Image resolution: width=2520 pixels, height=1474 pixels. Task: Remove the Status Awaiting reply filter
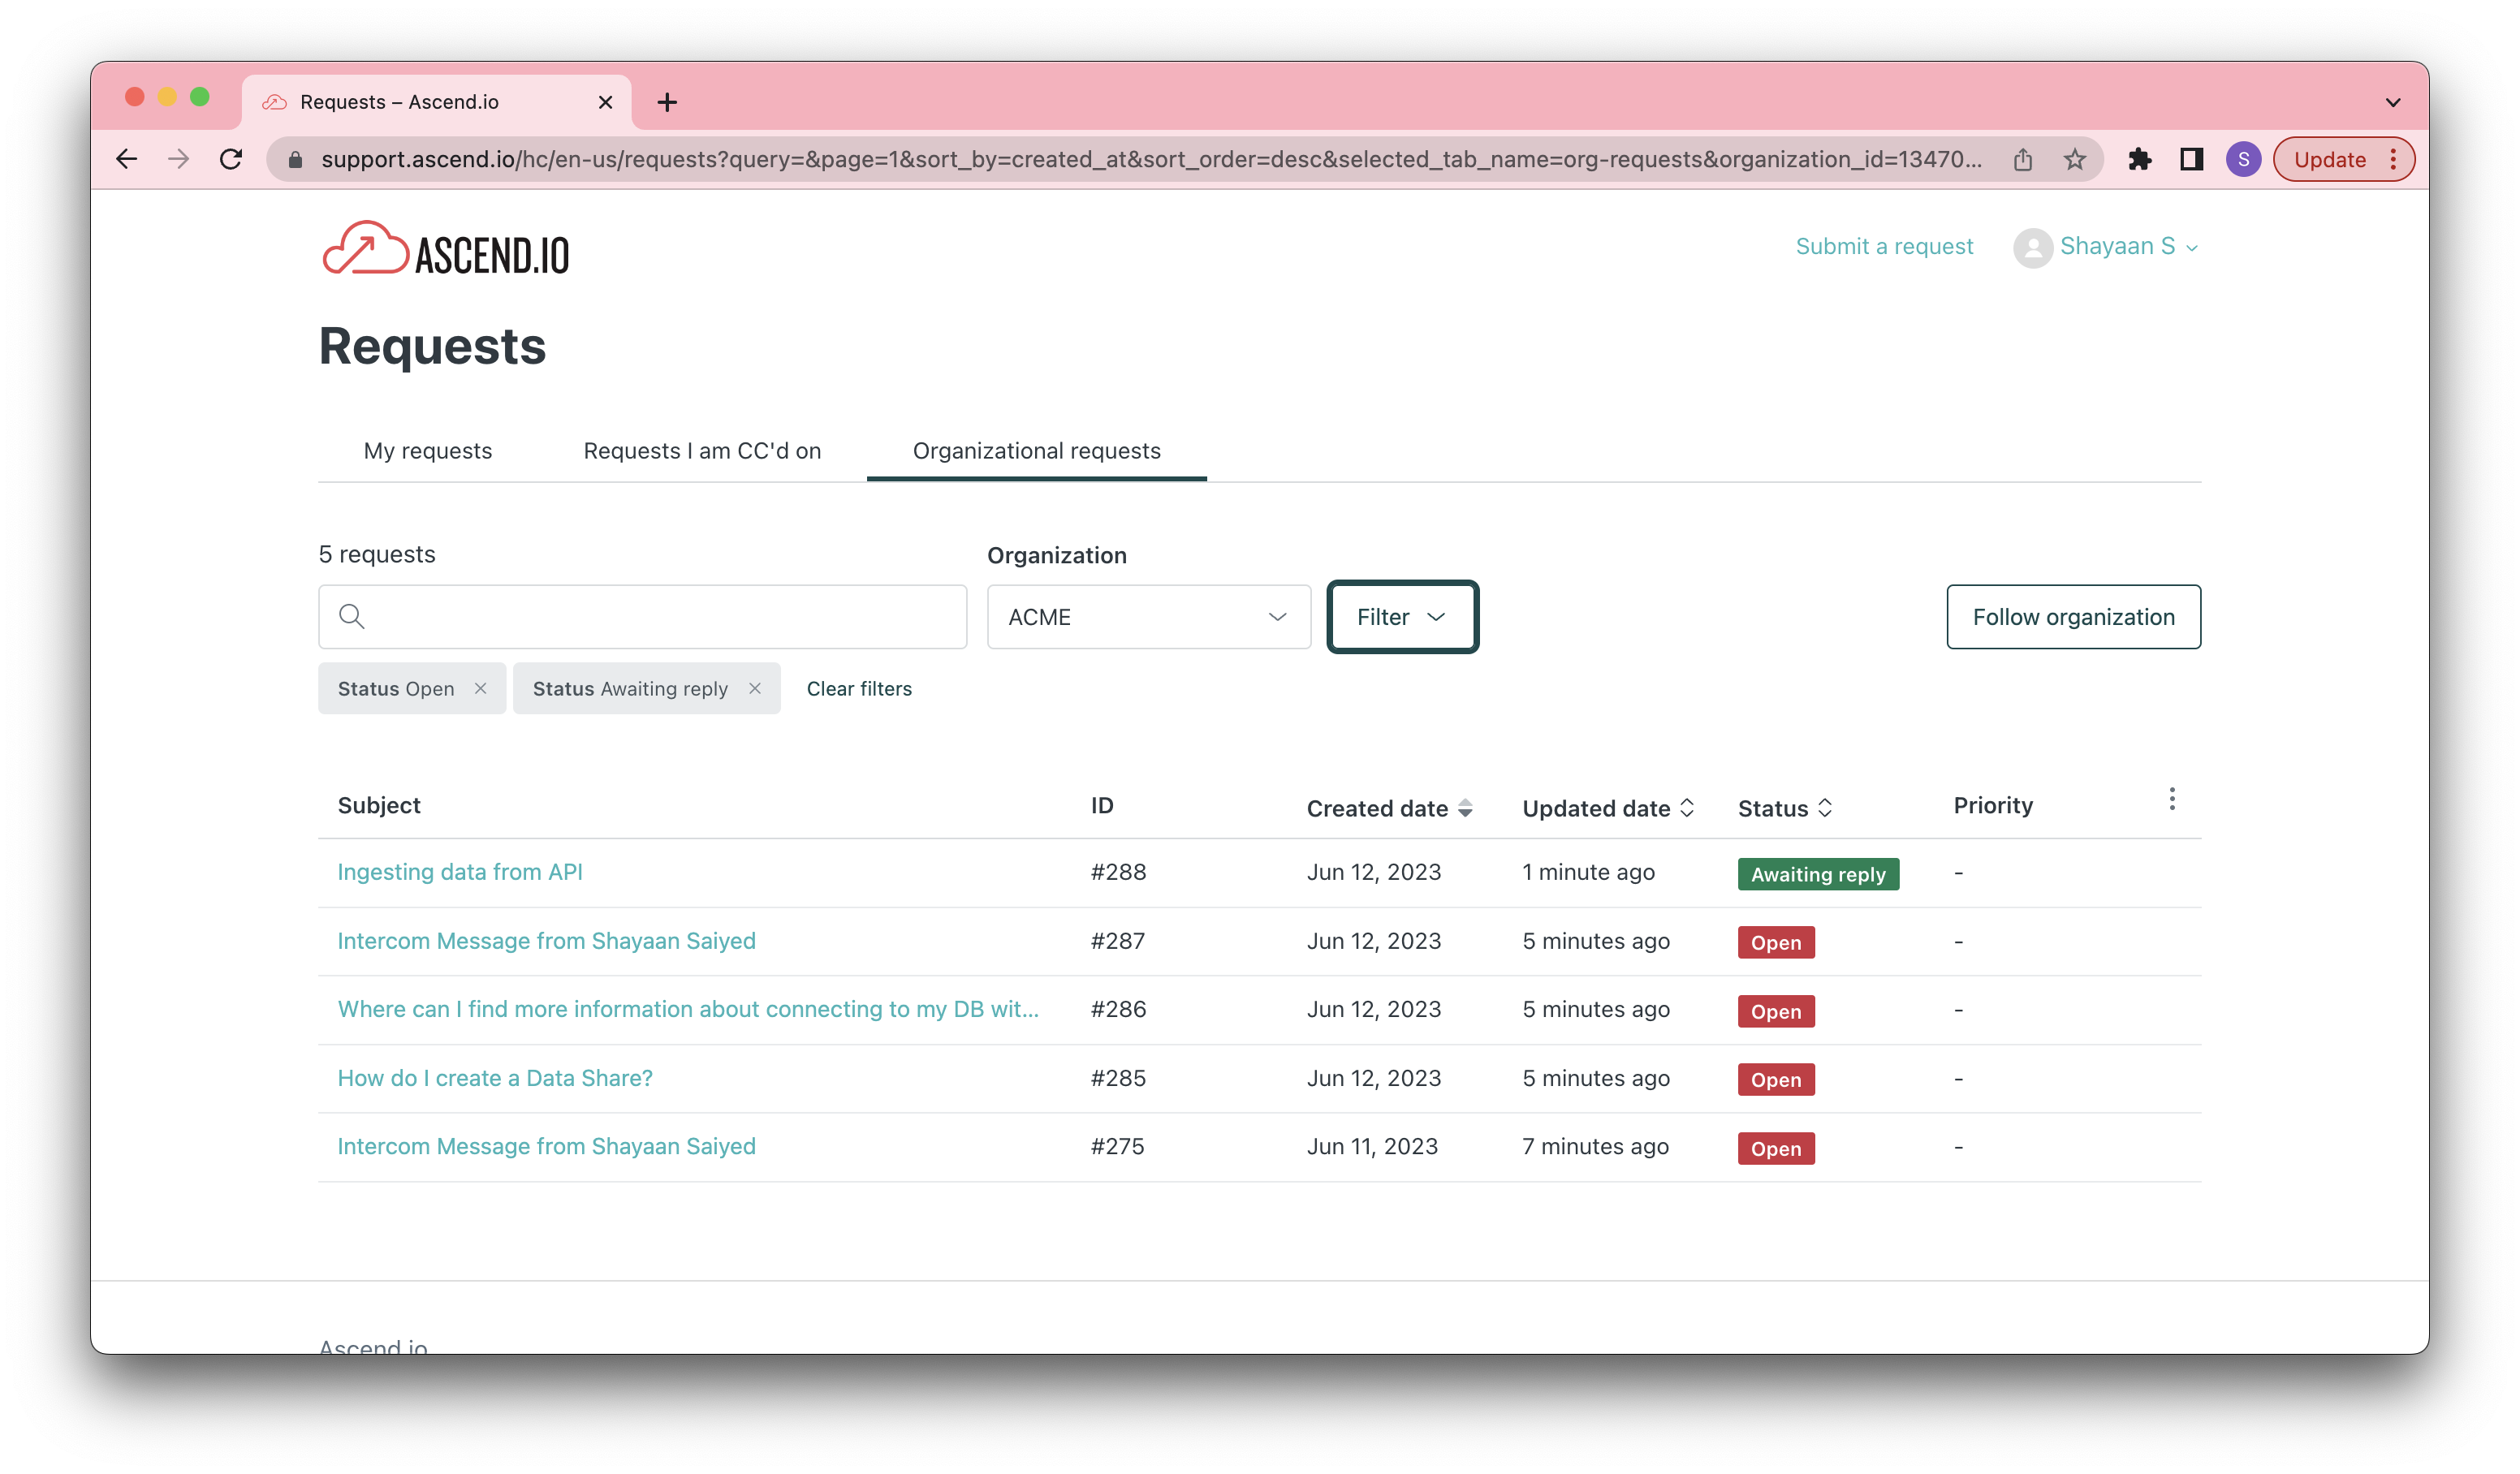[x=755, y=688]
